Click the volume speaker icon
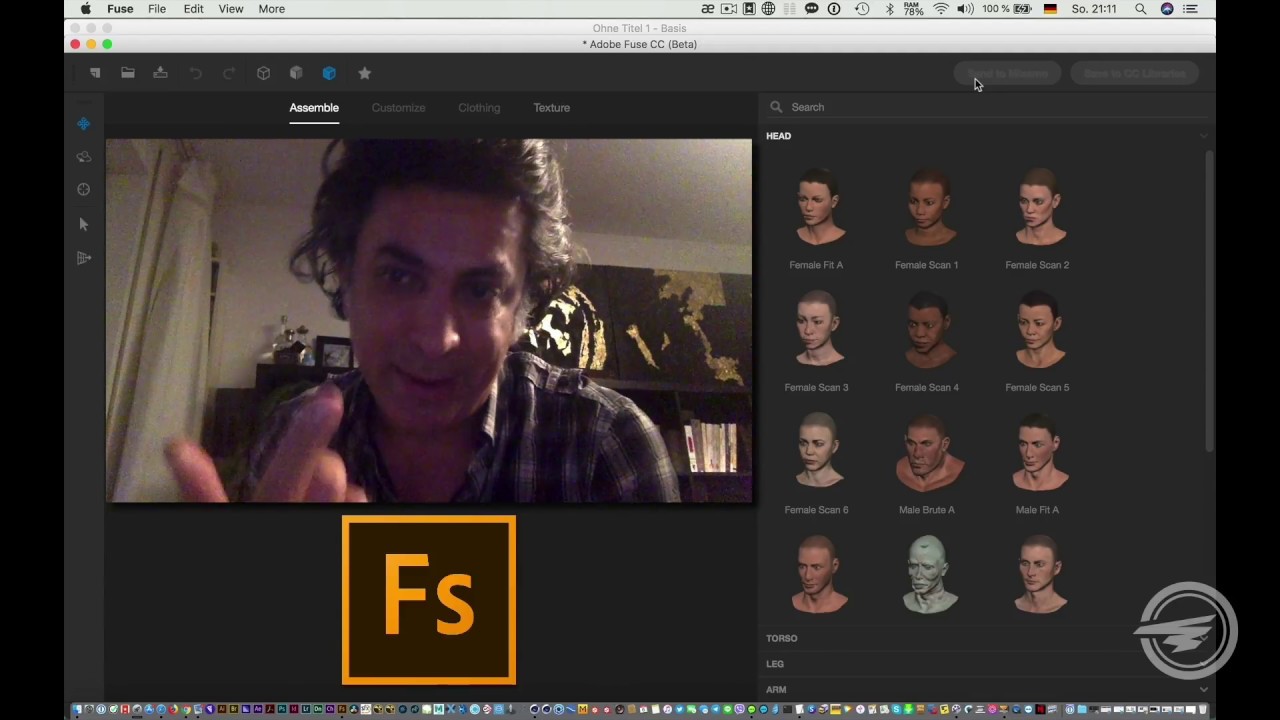1280x720 pixels. (965, 9)
